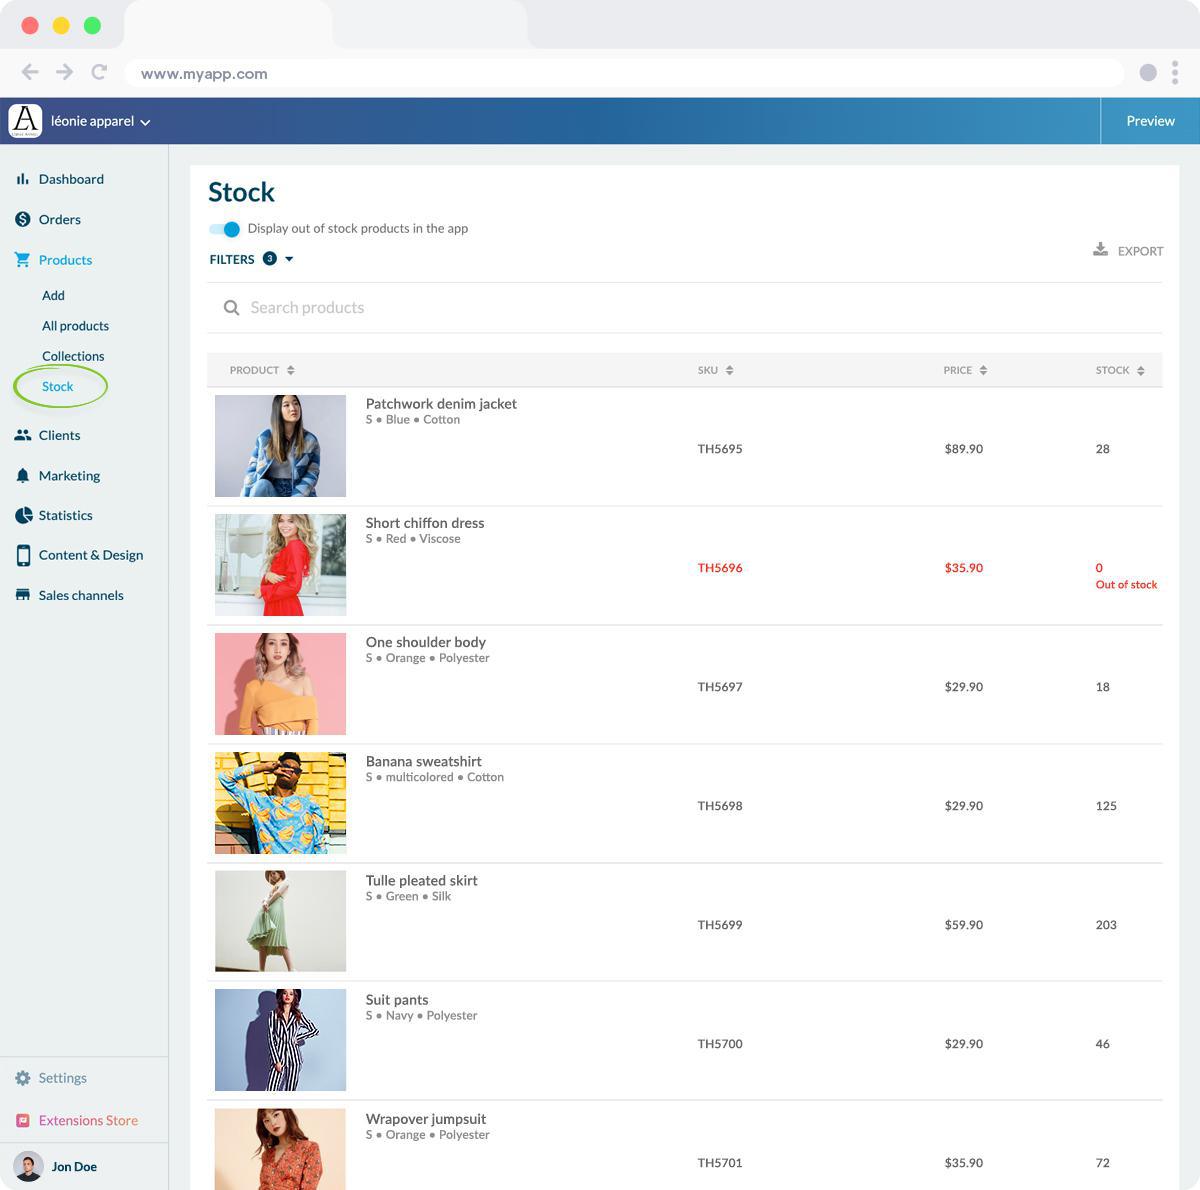Image resolution: width=1200 pixels, height=1190 pixels.
Task: Select Collections submenu item
Action: 73,356
